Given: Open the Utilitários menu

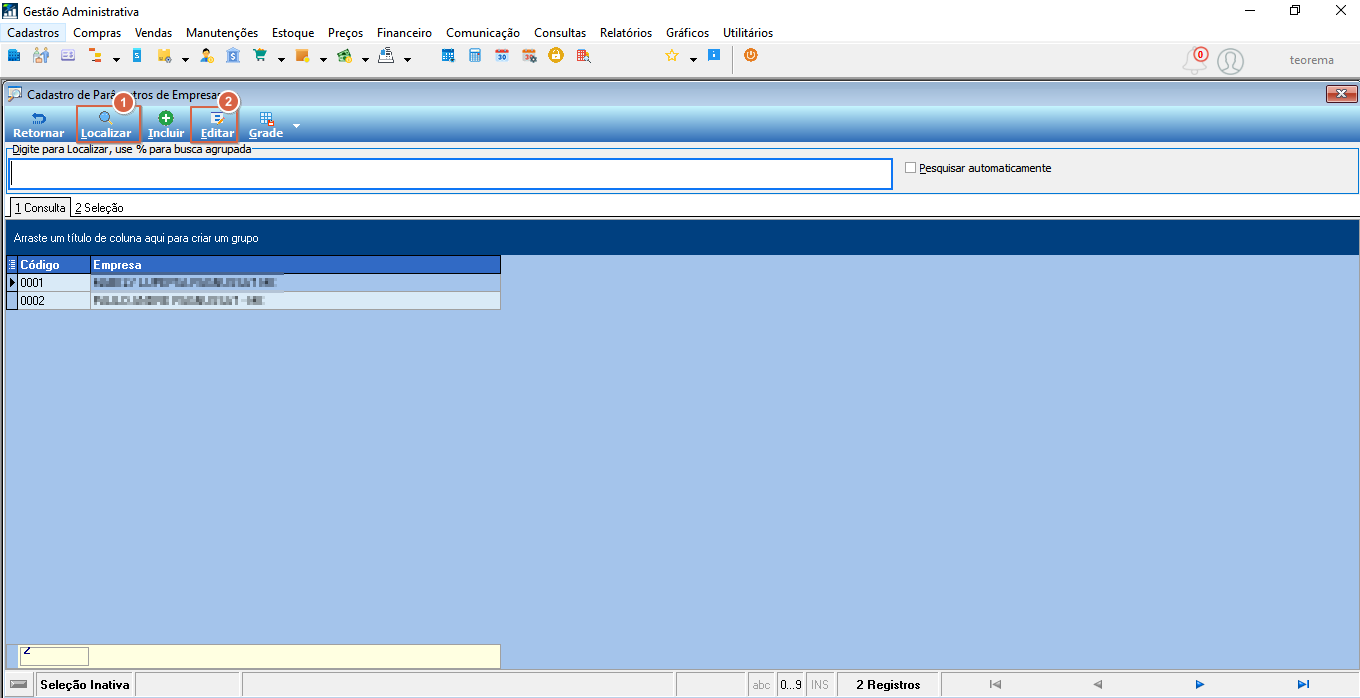Looking at the screenshot, I should 748,33.
